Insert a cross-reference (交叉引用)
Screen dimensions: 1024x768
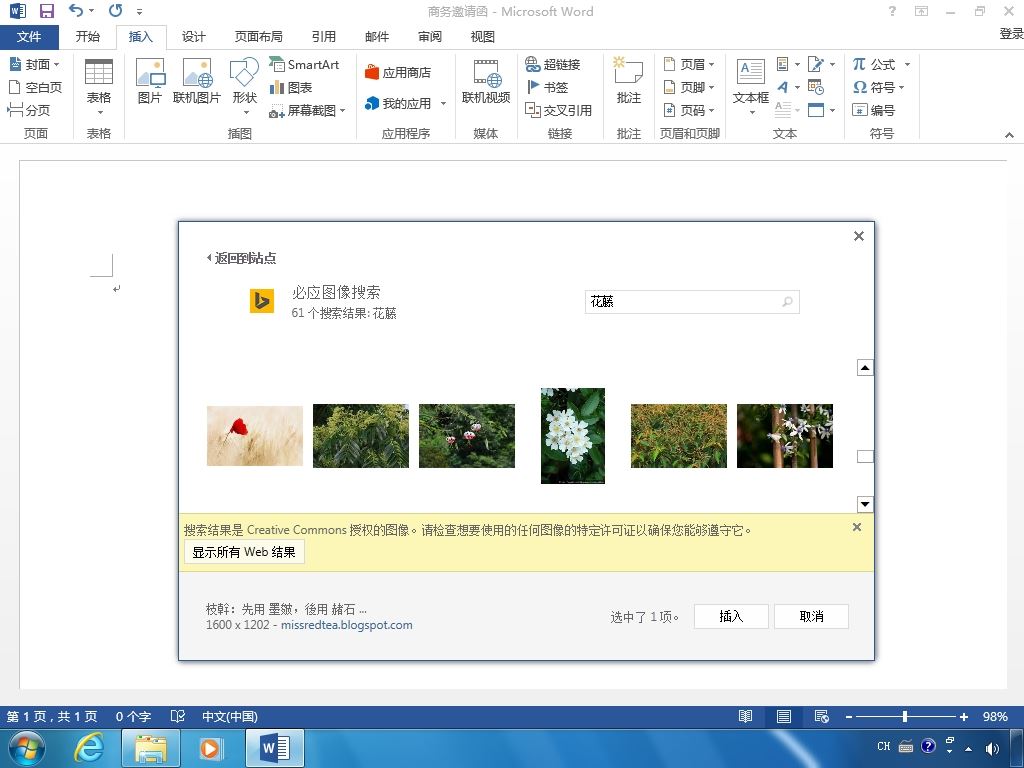558,110
